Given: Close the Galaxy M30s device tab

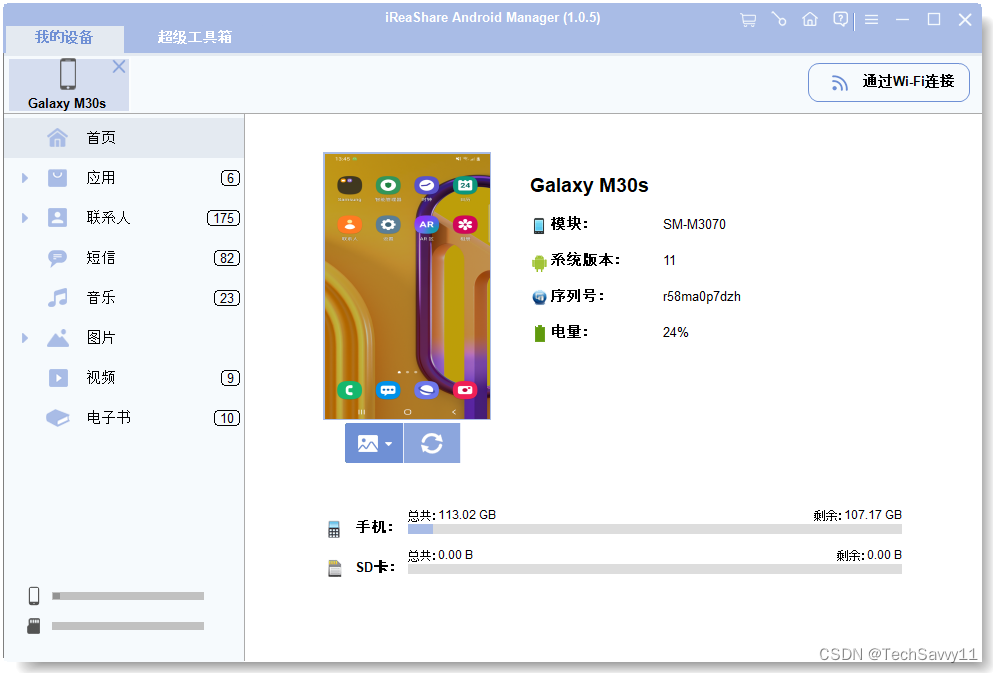Looking at the screenshot, I should click(118, 66).
